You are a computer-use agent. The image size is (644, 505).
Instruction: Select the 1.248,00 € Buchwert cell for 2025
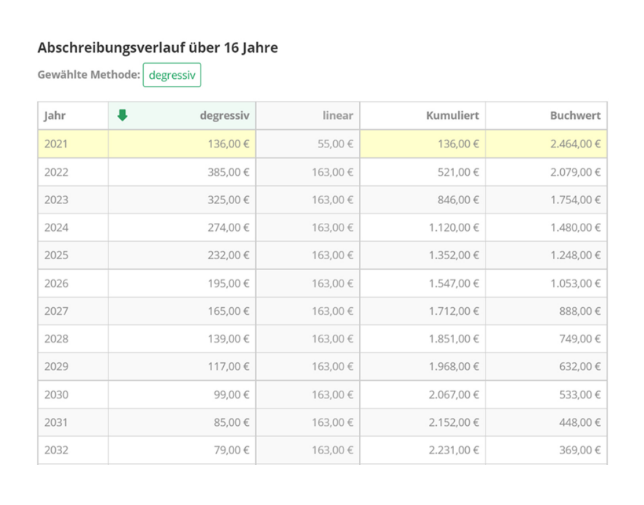(574, 256)
